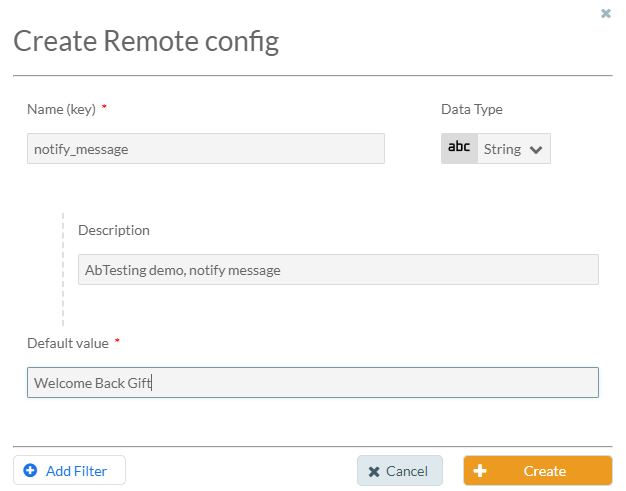Click the Data Type label
Viewport: 626px width, 491px height.
click(x=471, y=109)
